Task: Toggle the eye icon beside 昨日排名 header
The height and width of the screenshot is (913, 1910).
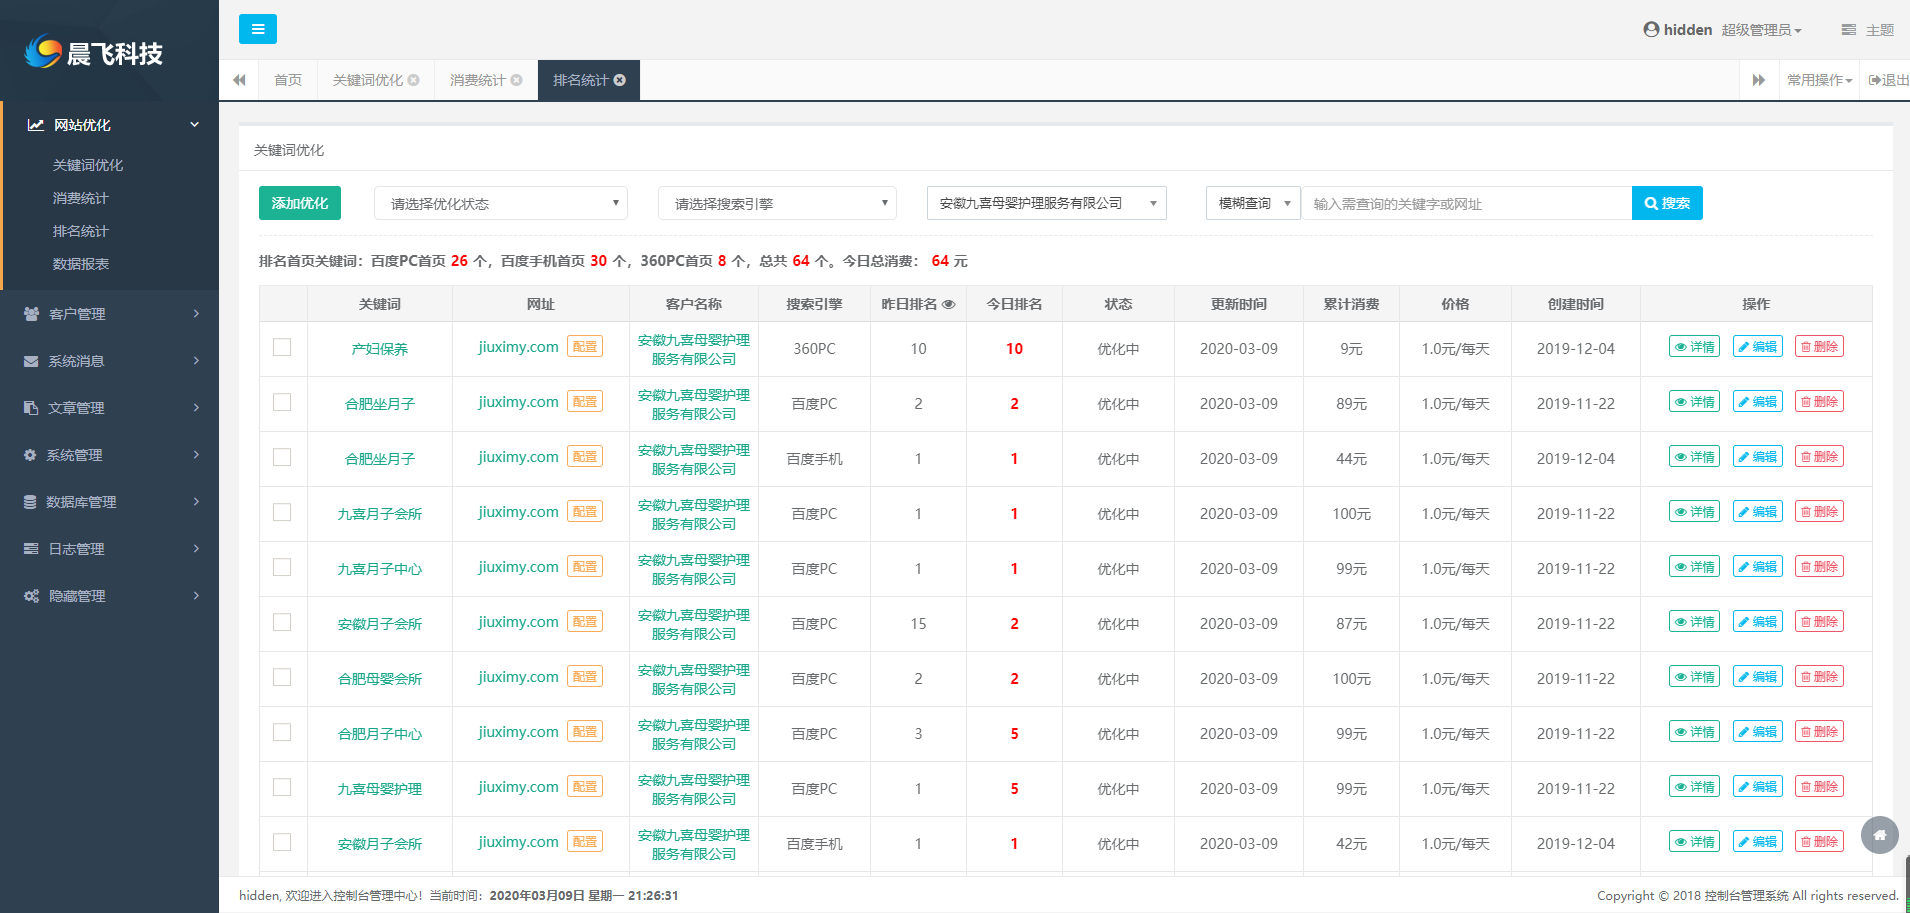Action: [949, 304]
